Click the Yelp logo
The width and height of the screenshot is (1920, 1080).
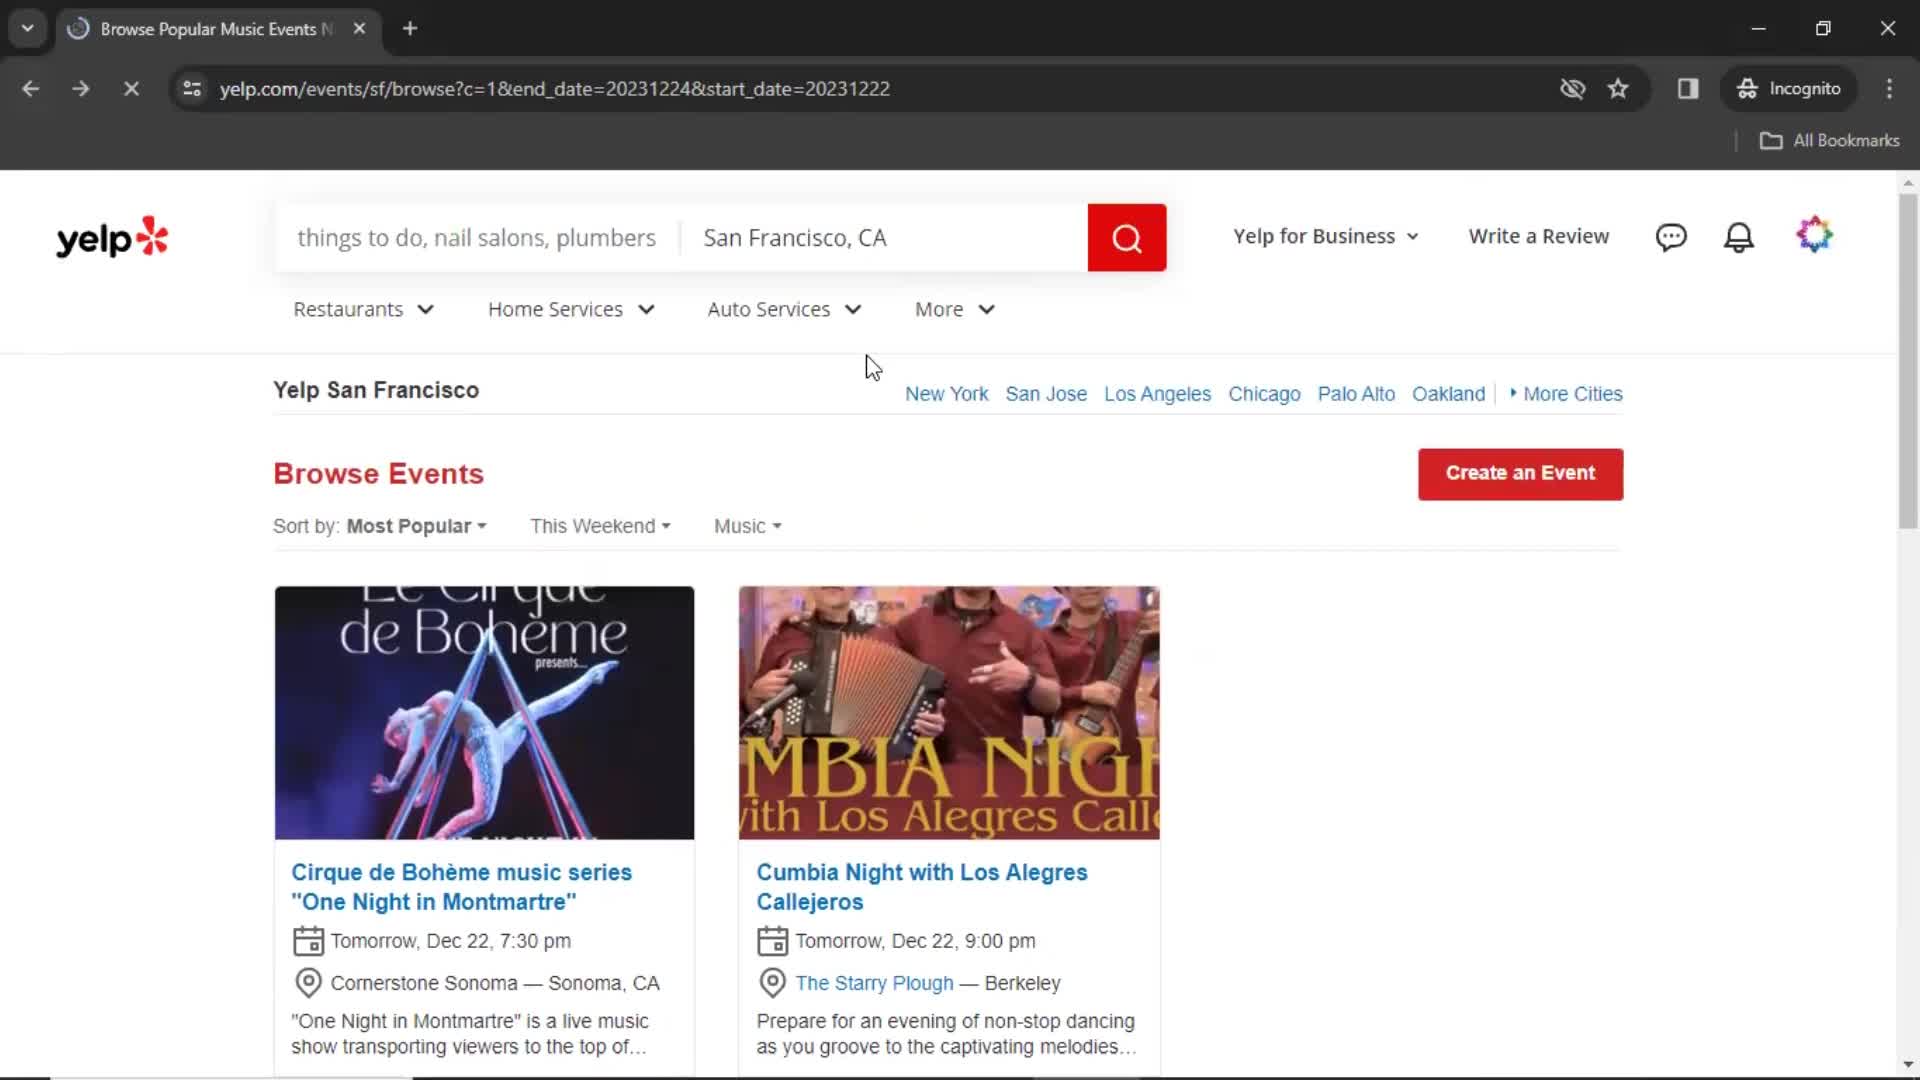(112, 238)
